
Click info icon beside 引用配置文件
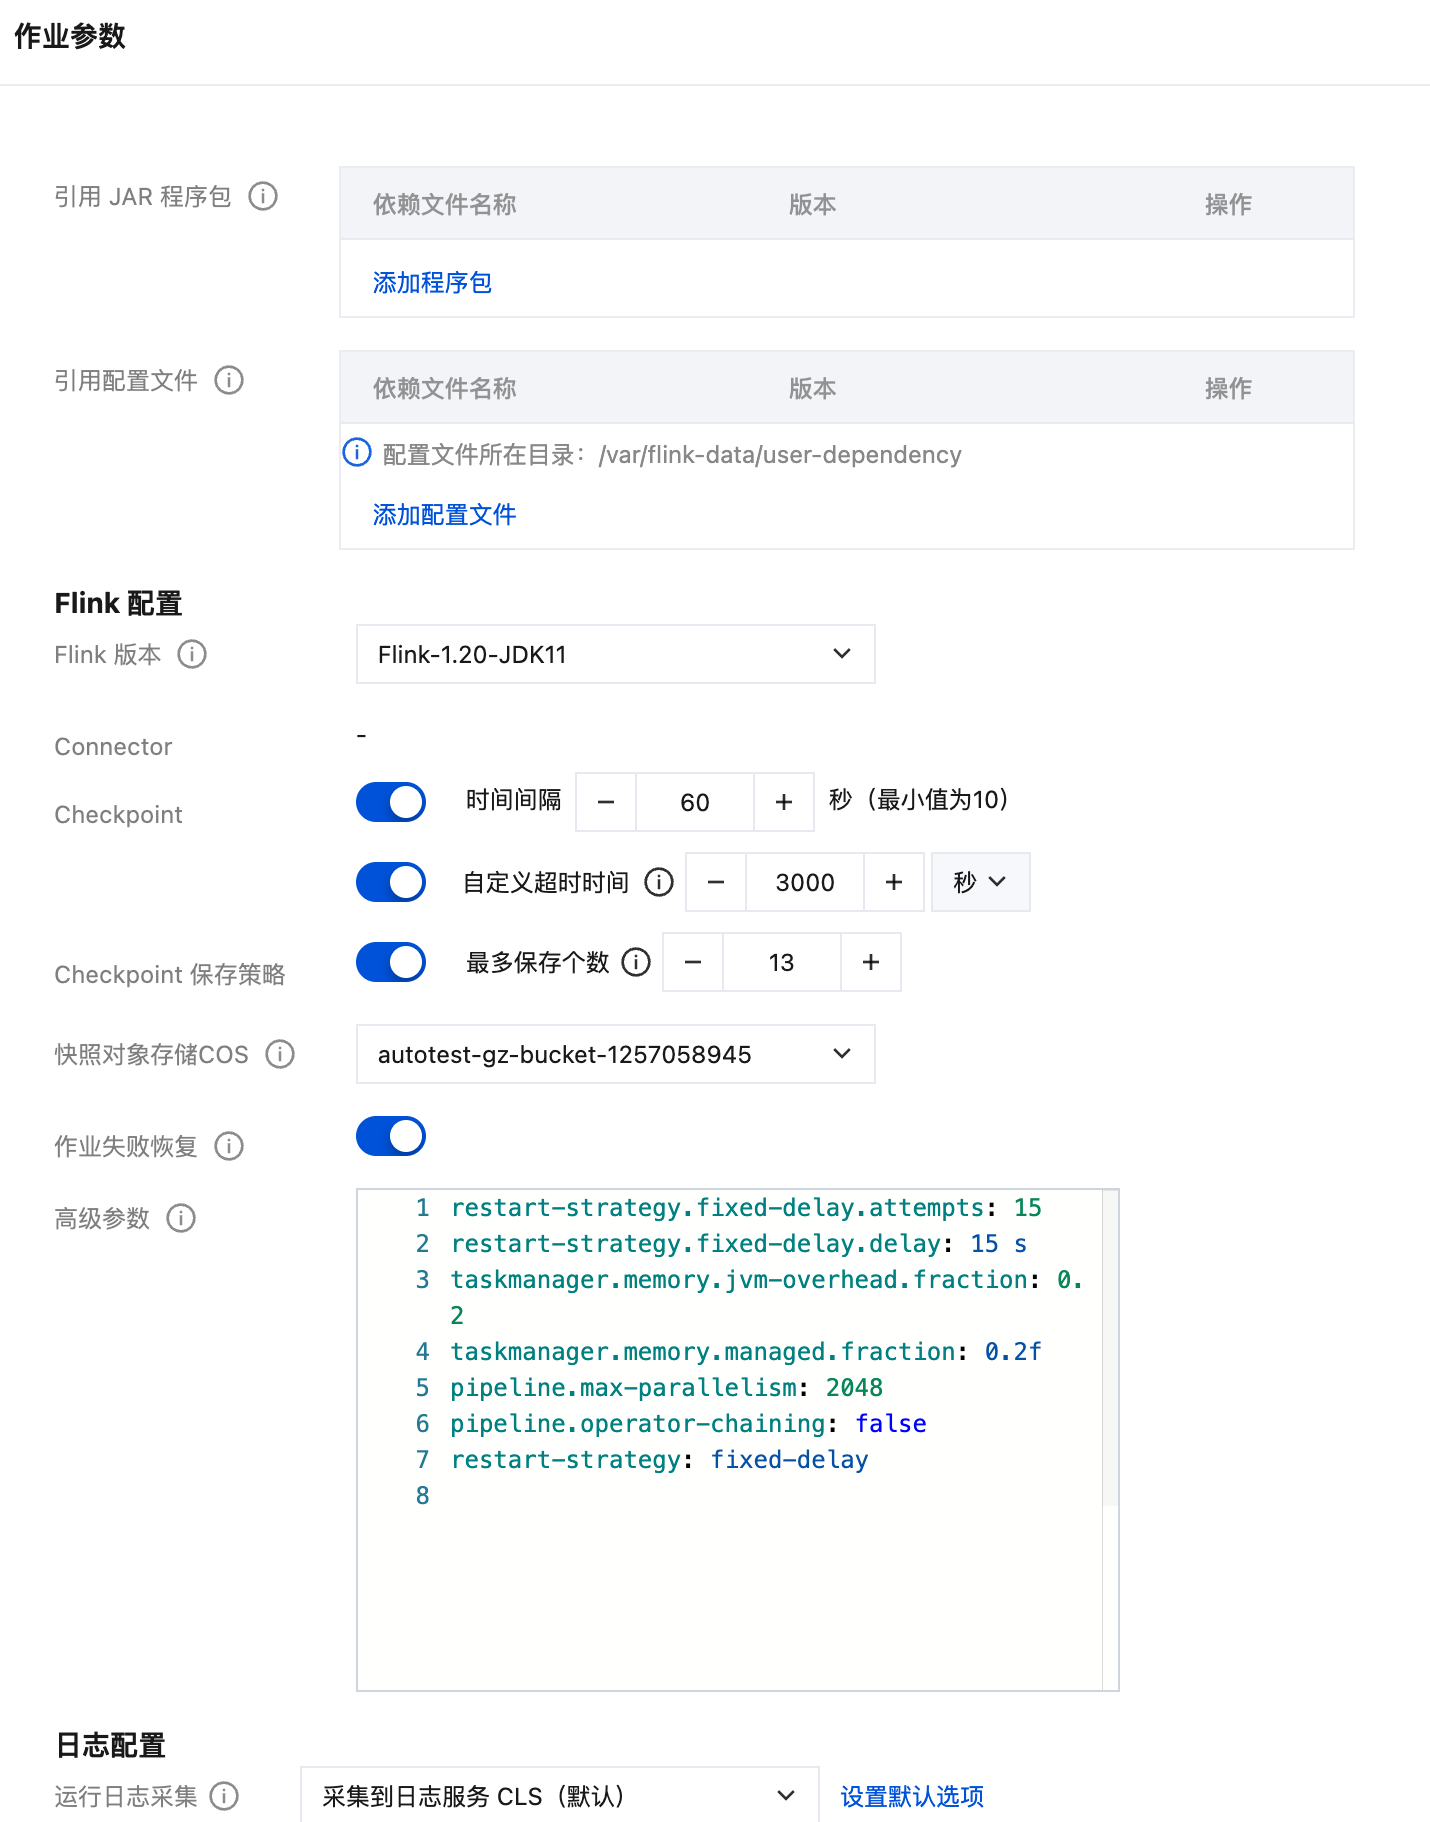coord(229,380)
